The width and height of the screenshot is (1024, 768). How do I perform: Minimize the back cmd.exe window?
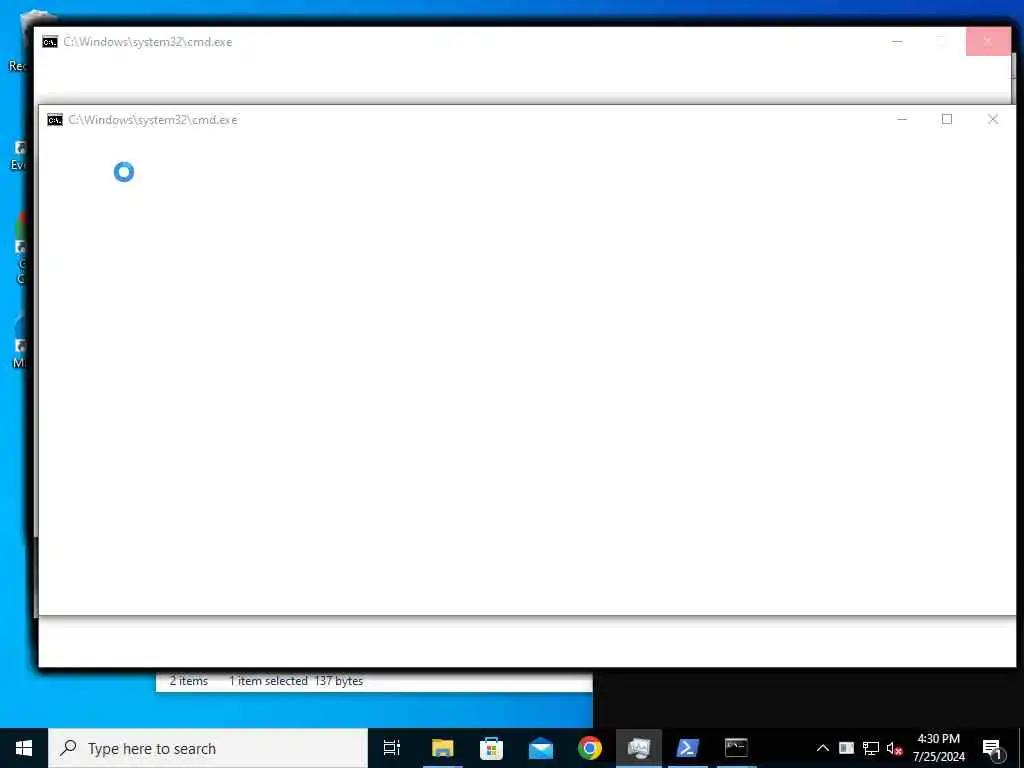click(x=897, y=41)
